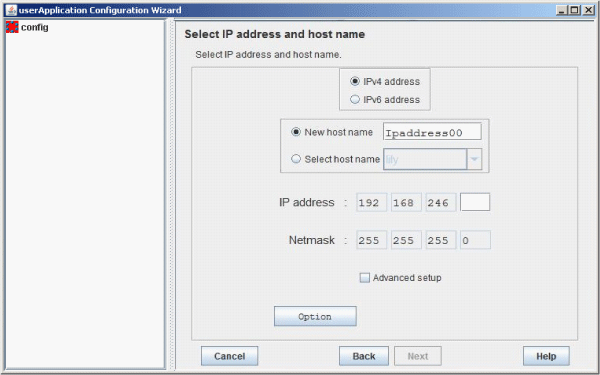Image resolution: width=600 pixels, height=375 pixels.
Task: Focus the empty last IP address octet
Action: click(475, 202)
